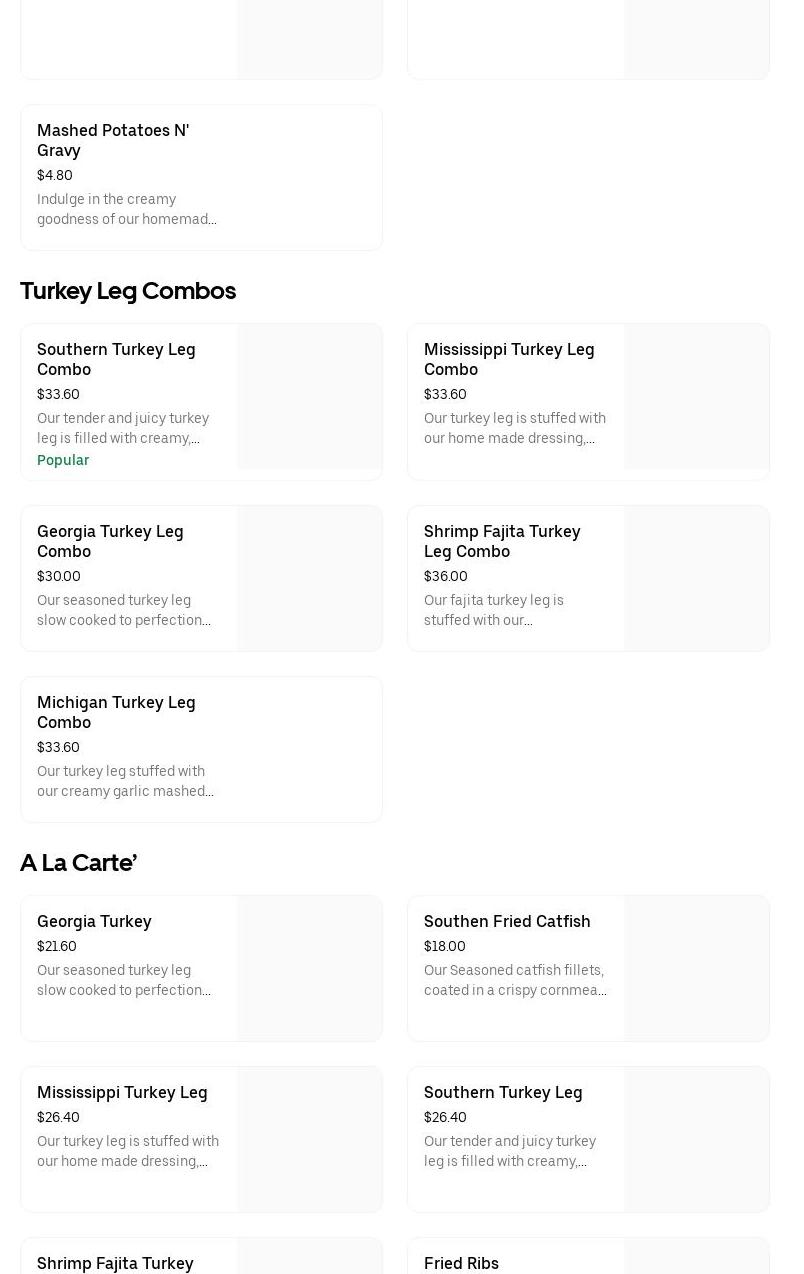
Task: Click the Southen Fried Catfish thumbnail
Action: click(696, 968)
